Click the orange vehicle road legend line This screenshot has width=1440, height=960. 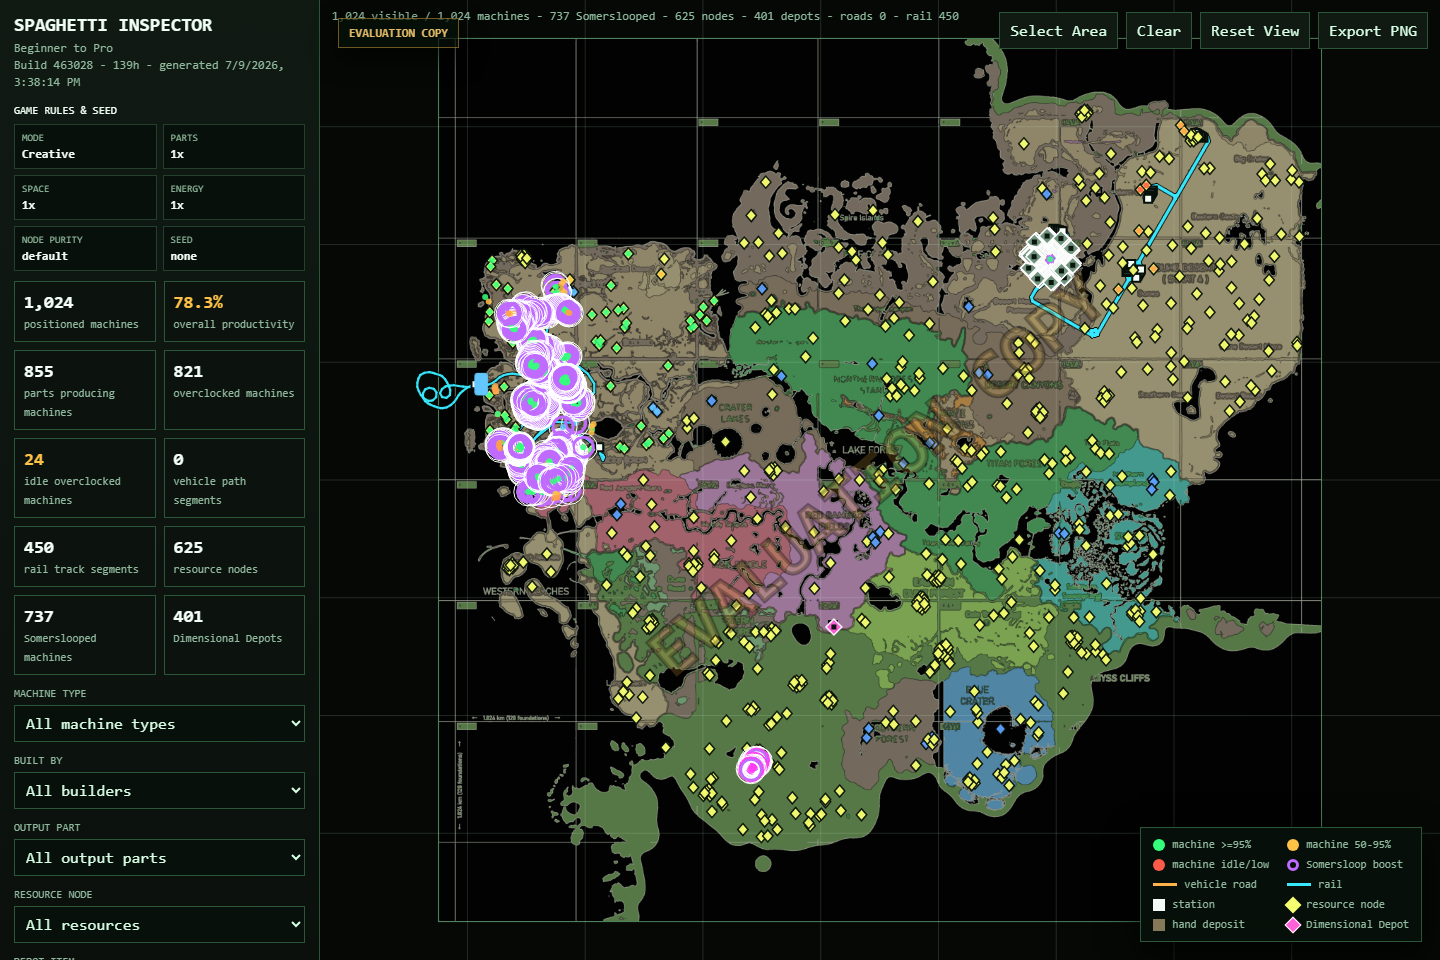click(x=1165, y=885)
